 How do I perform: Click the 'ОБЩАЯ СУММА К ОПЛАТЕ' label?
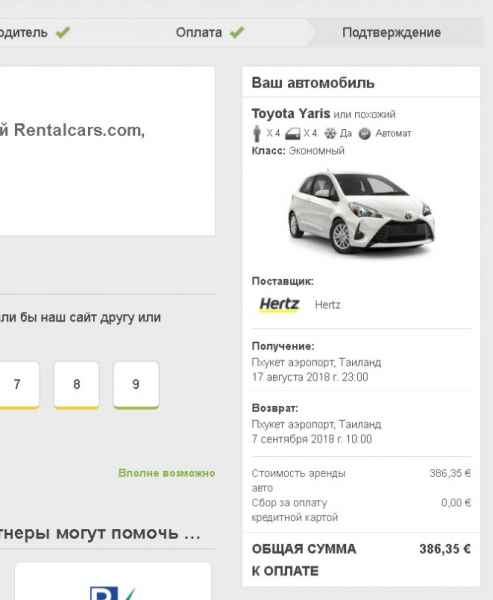(x=304, y=560)
